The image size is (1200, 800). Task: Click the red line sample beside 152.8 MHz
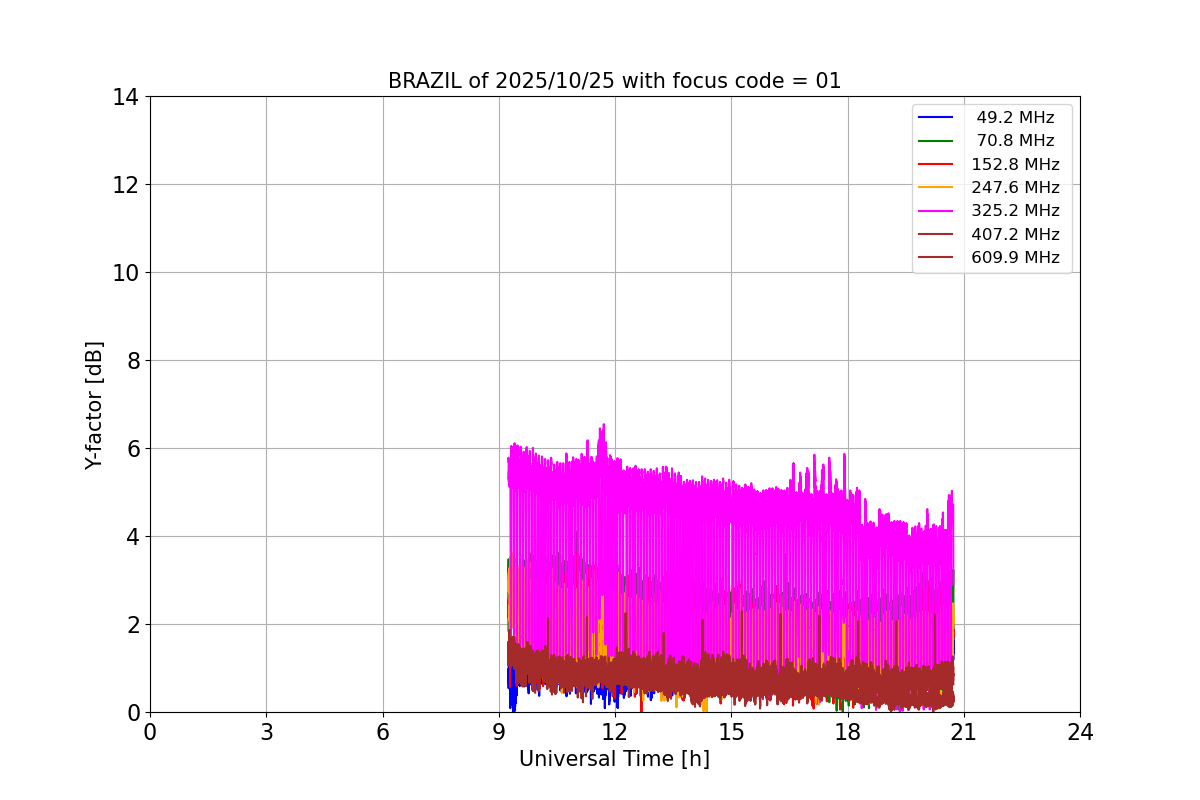(x=936, y=165)
